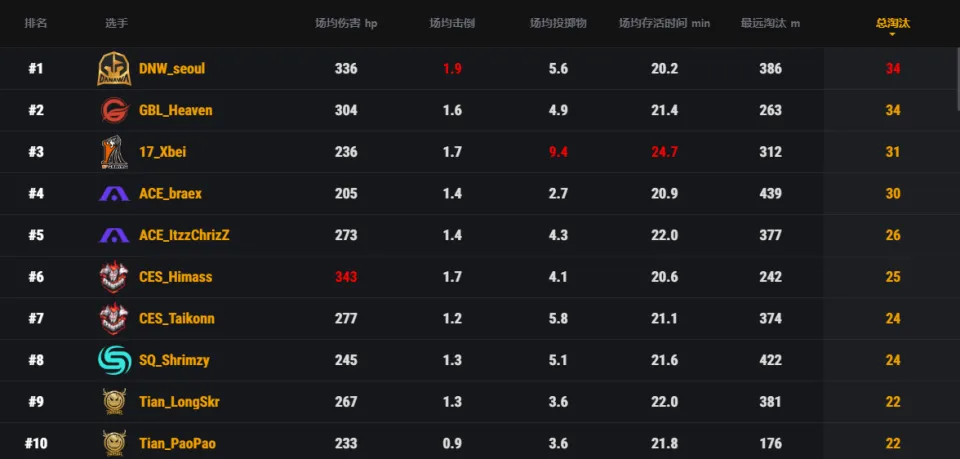Sort by the 场均击倒 column header
The image size is (960, 459).
452,23
